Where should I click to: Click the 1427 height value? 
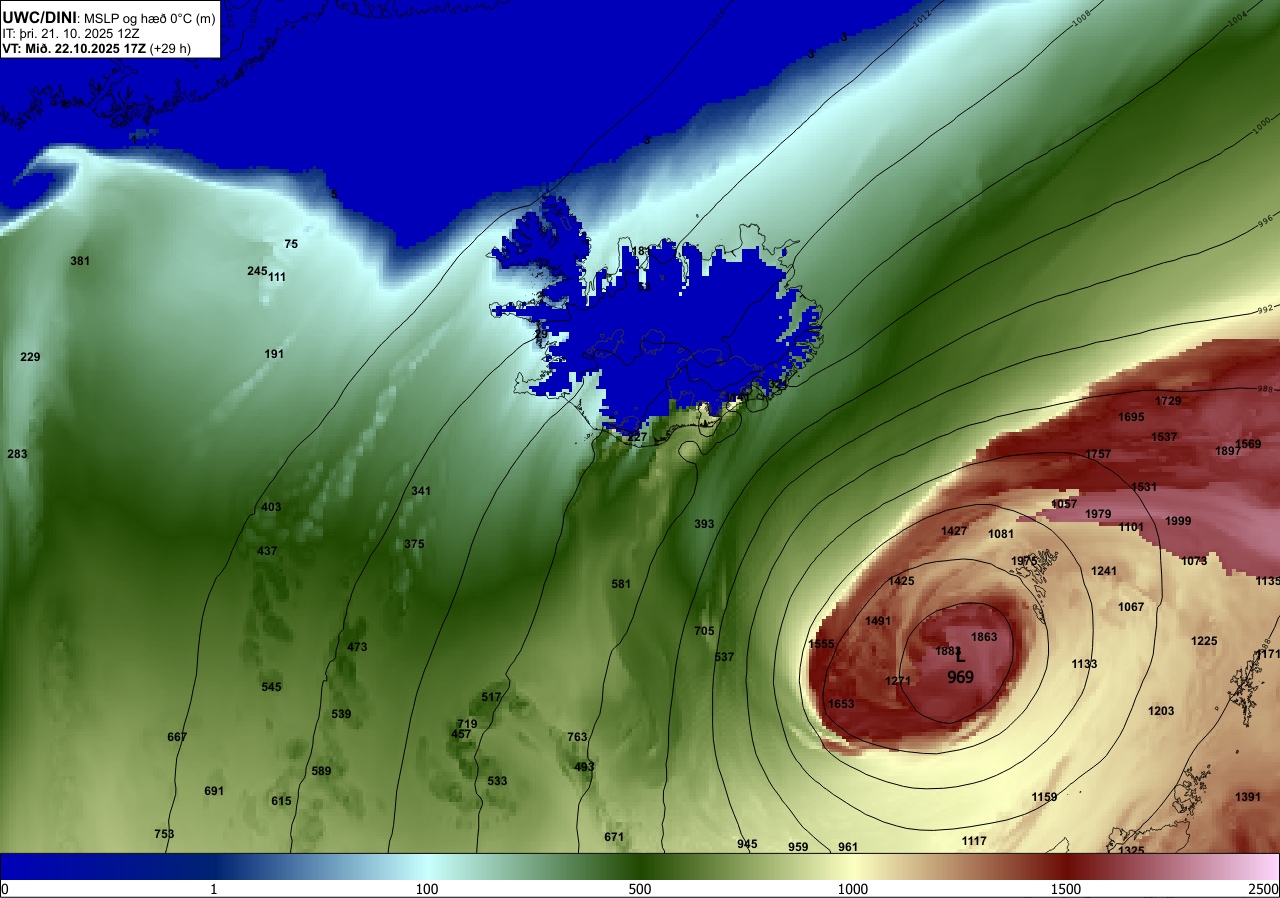click(x=954, y=531)
